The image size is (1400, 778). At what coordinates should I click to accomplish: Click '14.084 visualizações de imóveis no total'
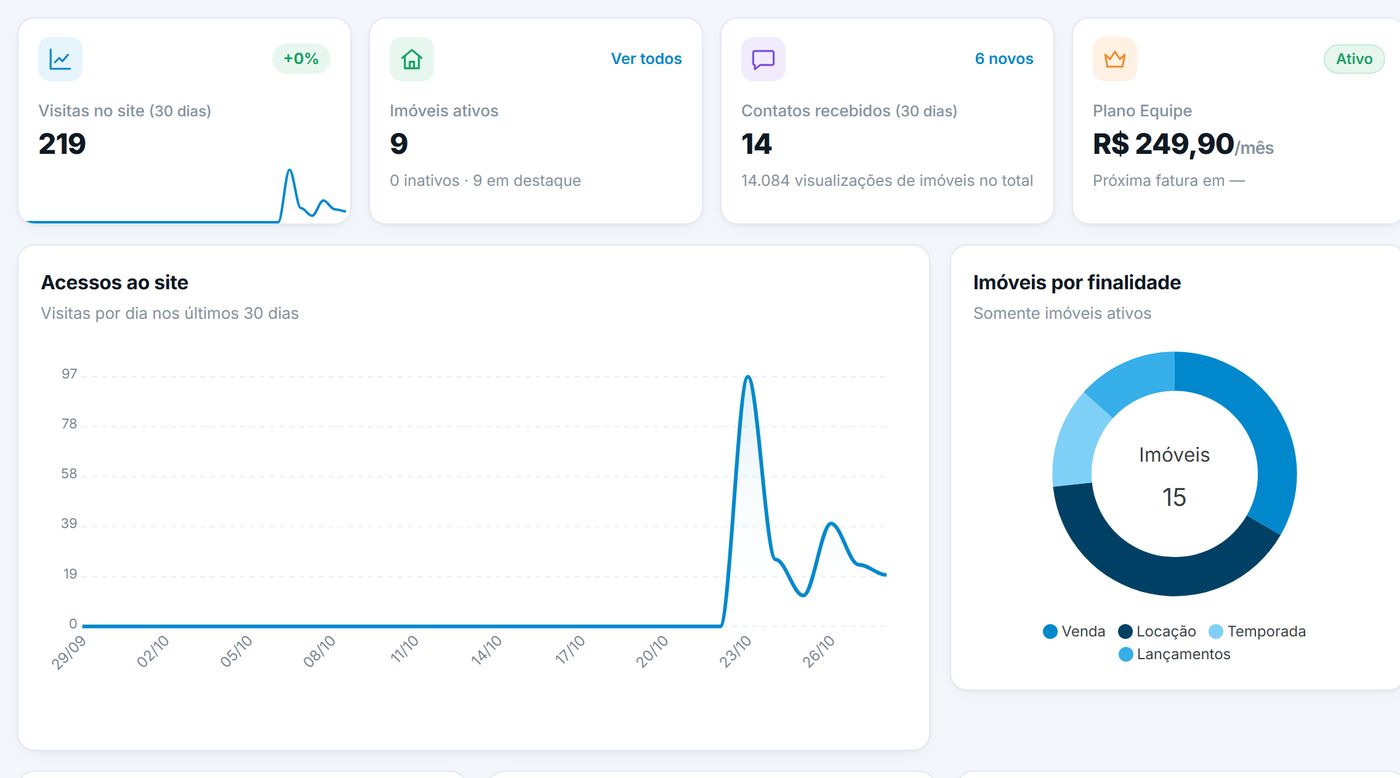[x=887, y=181]
